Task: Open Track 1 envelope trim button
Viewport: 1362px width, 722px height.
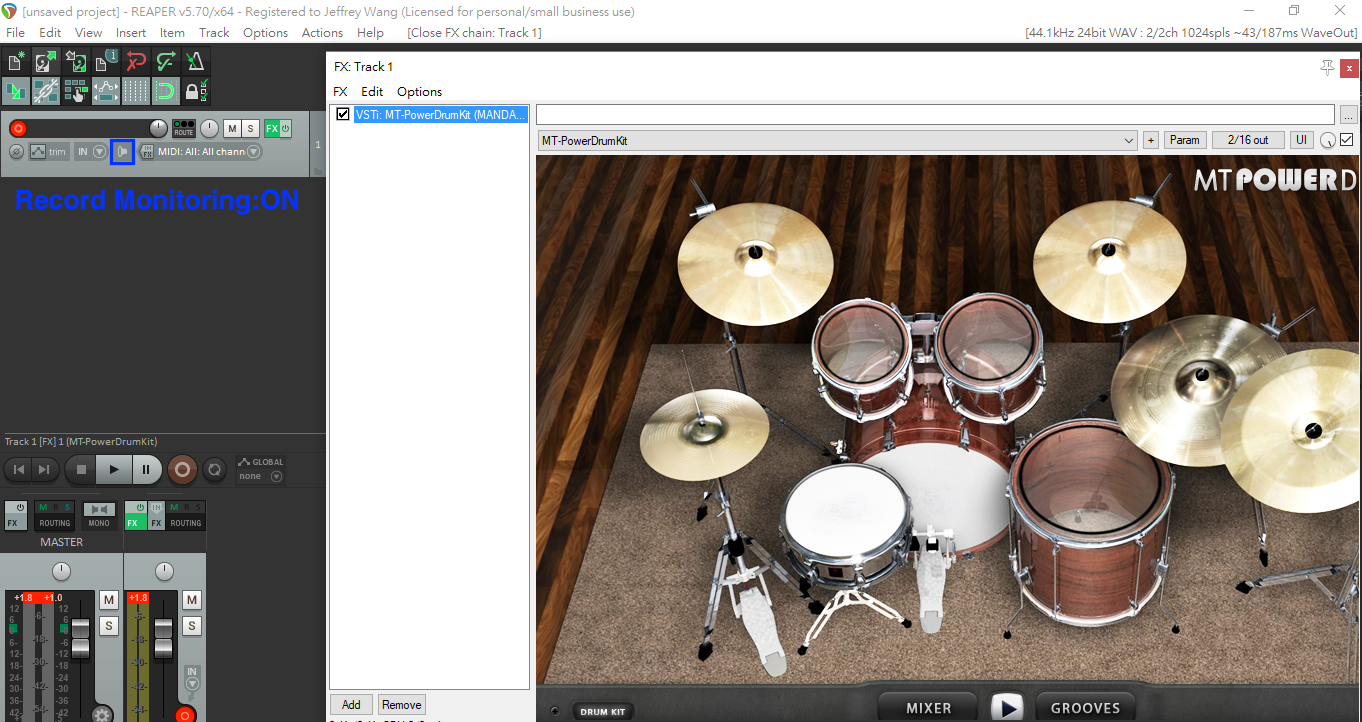Action: pos(49,151)
